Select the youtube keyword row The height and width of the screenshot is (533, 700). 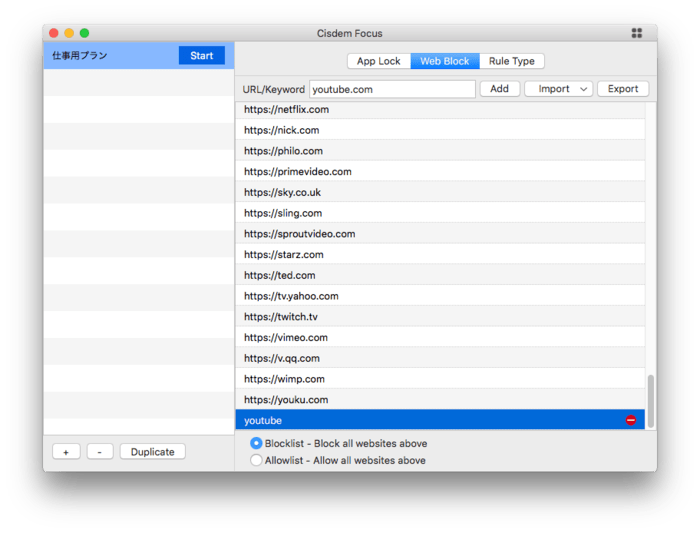click(x=440, y=420)
